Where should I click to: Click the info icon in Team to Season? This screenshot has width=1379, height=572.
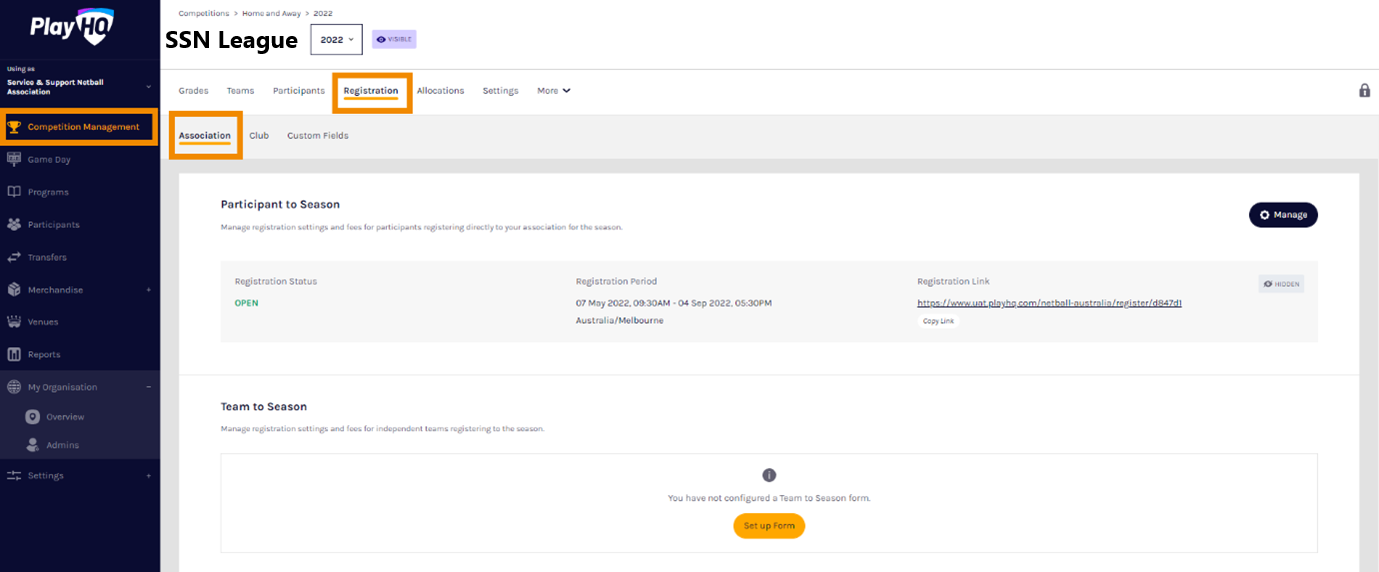pos(768,475)
